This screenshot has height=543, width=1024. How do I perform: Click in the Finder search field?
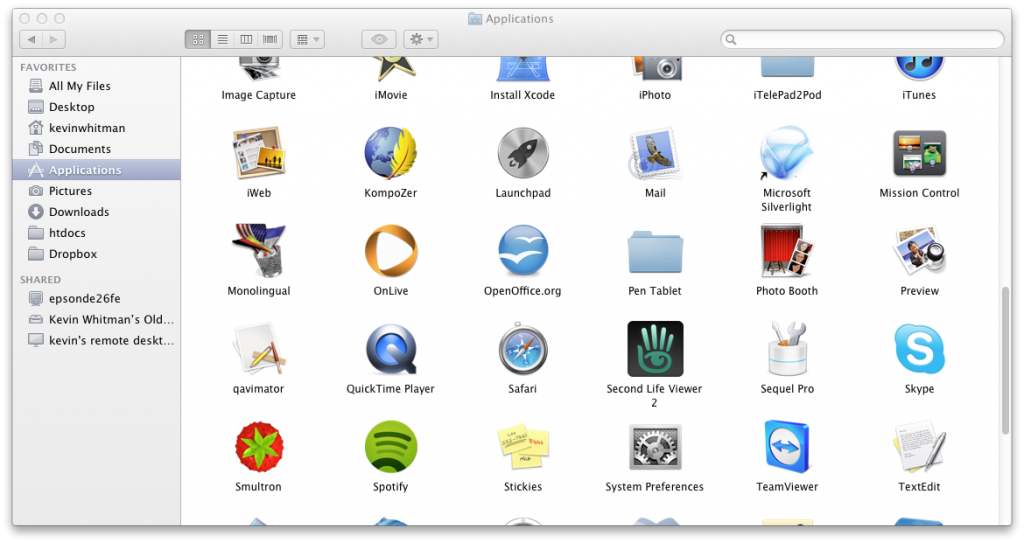click(x=862, y=39)
